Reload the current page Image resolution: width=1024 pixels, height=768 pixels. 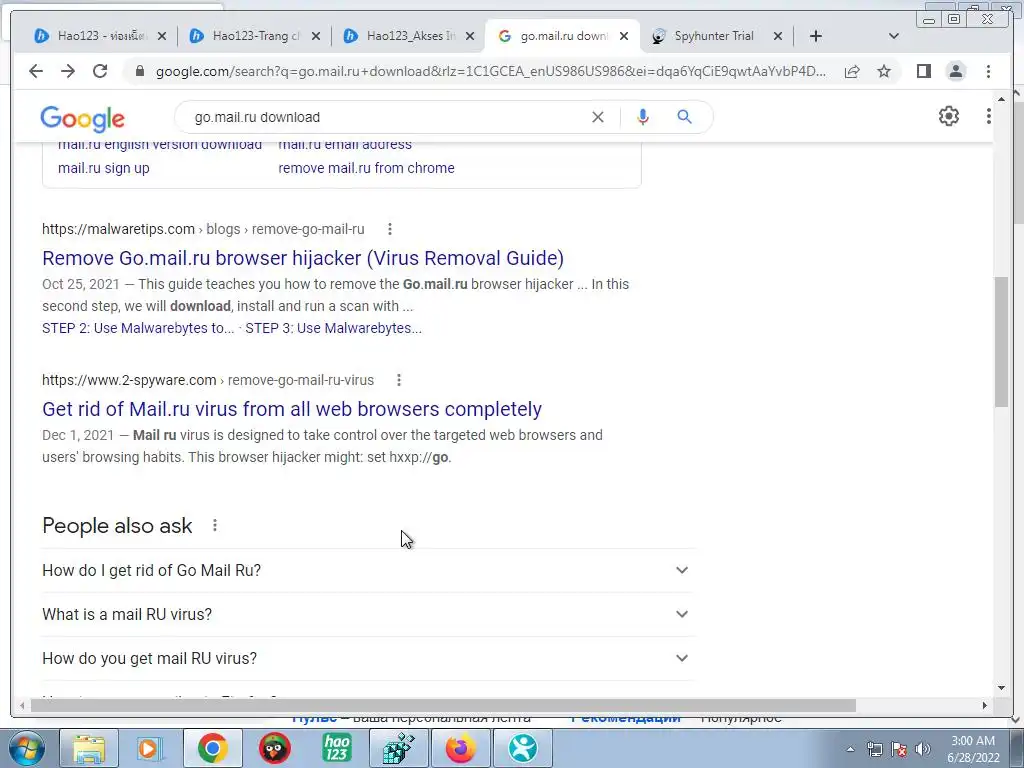pyautogui.click(x=100, y=71)
